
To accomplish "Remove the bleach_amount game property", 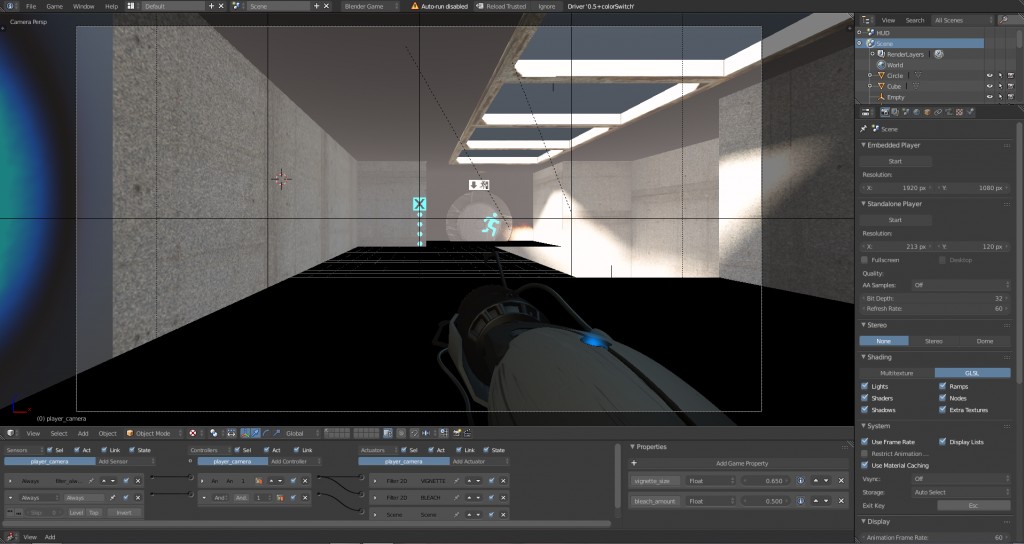I will (x=841, y=501).
